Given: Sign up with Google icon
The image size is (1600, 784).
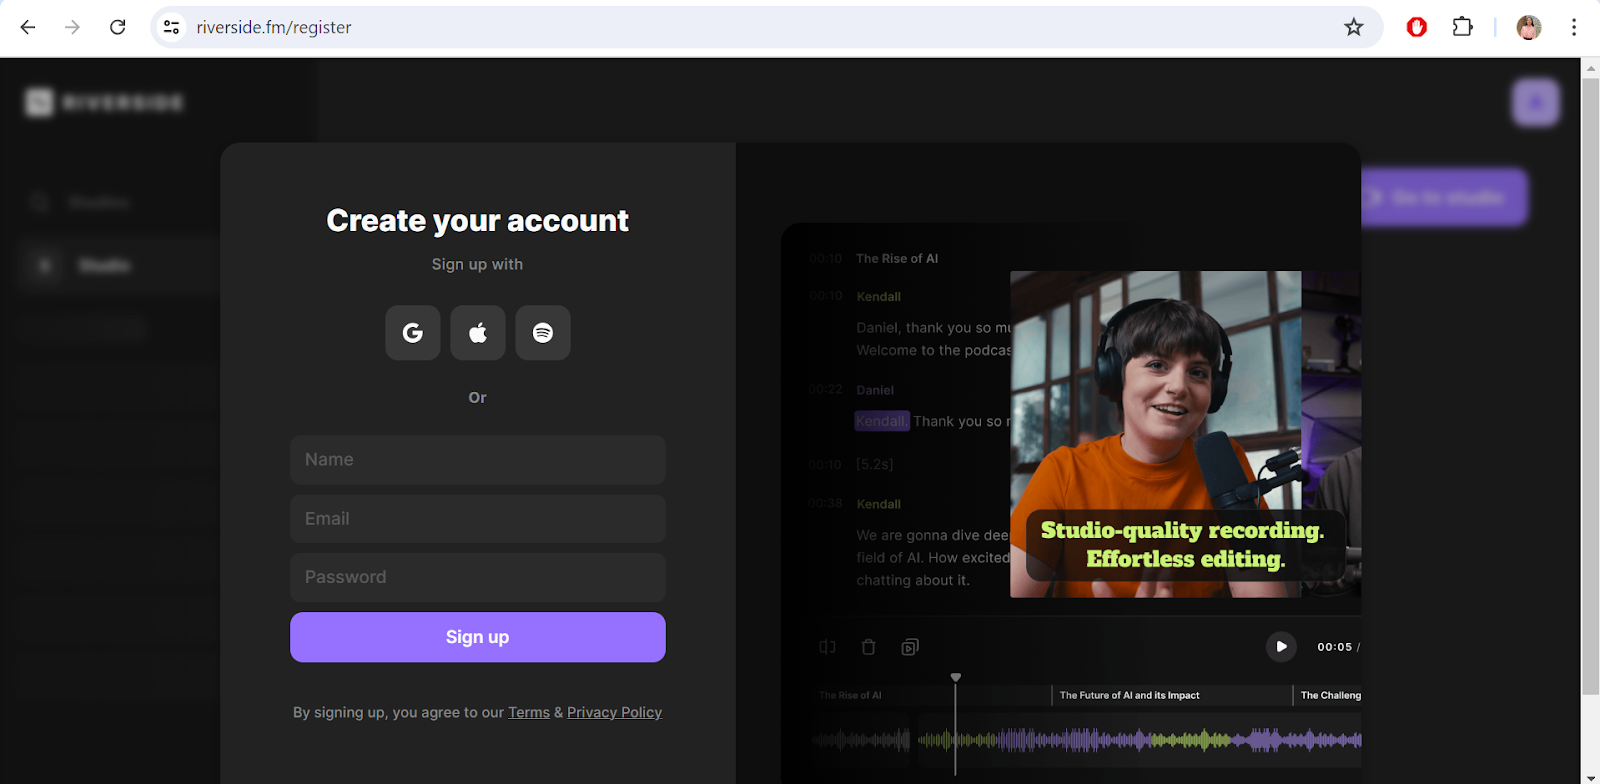Looking at the screenshot, I should pyautogui.click(x=413, y=333).
